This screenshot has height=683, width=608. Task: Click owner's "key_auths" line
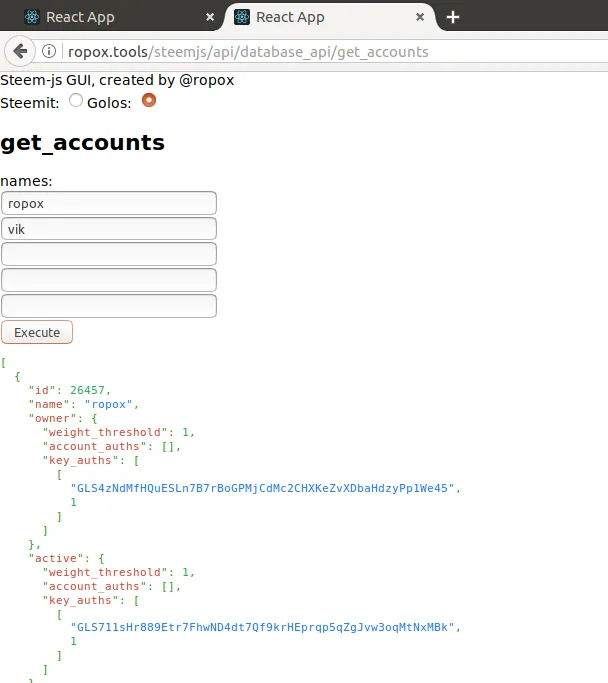point(91,460)
